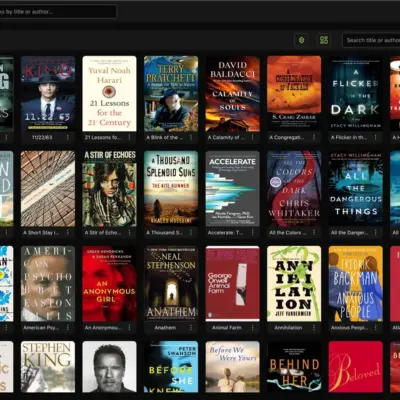Open the American Psycho cover
400x400 pixels.
pyautogui.click(x=48, y=284)
